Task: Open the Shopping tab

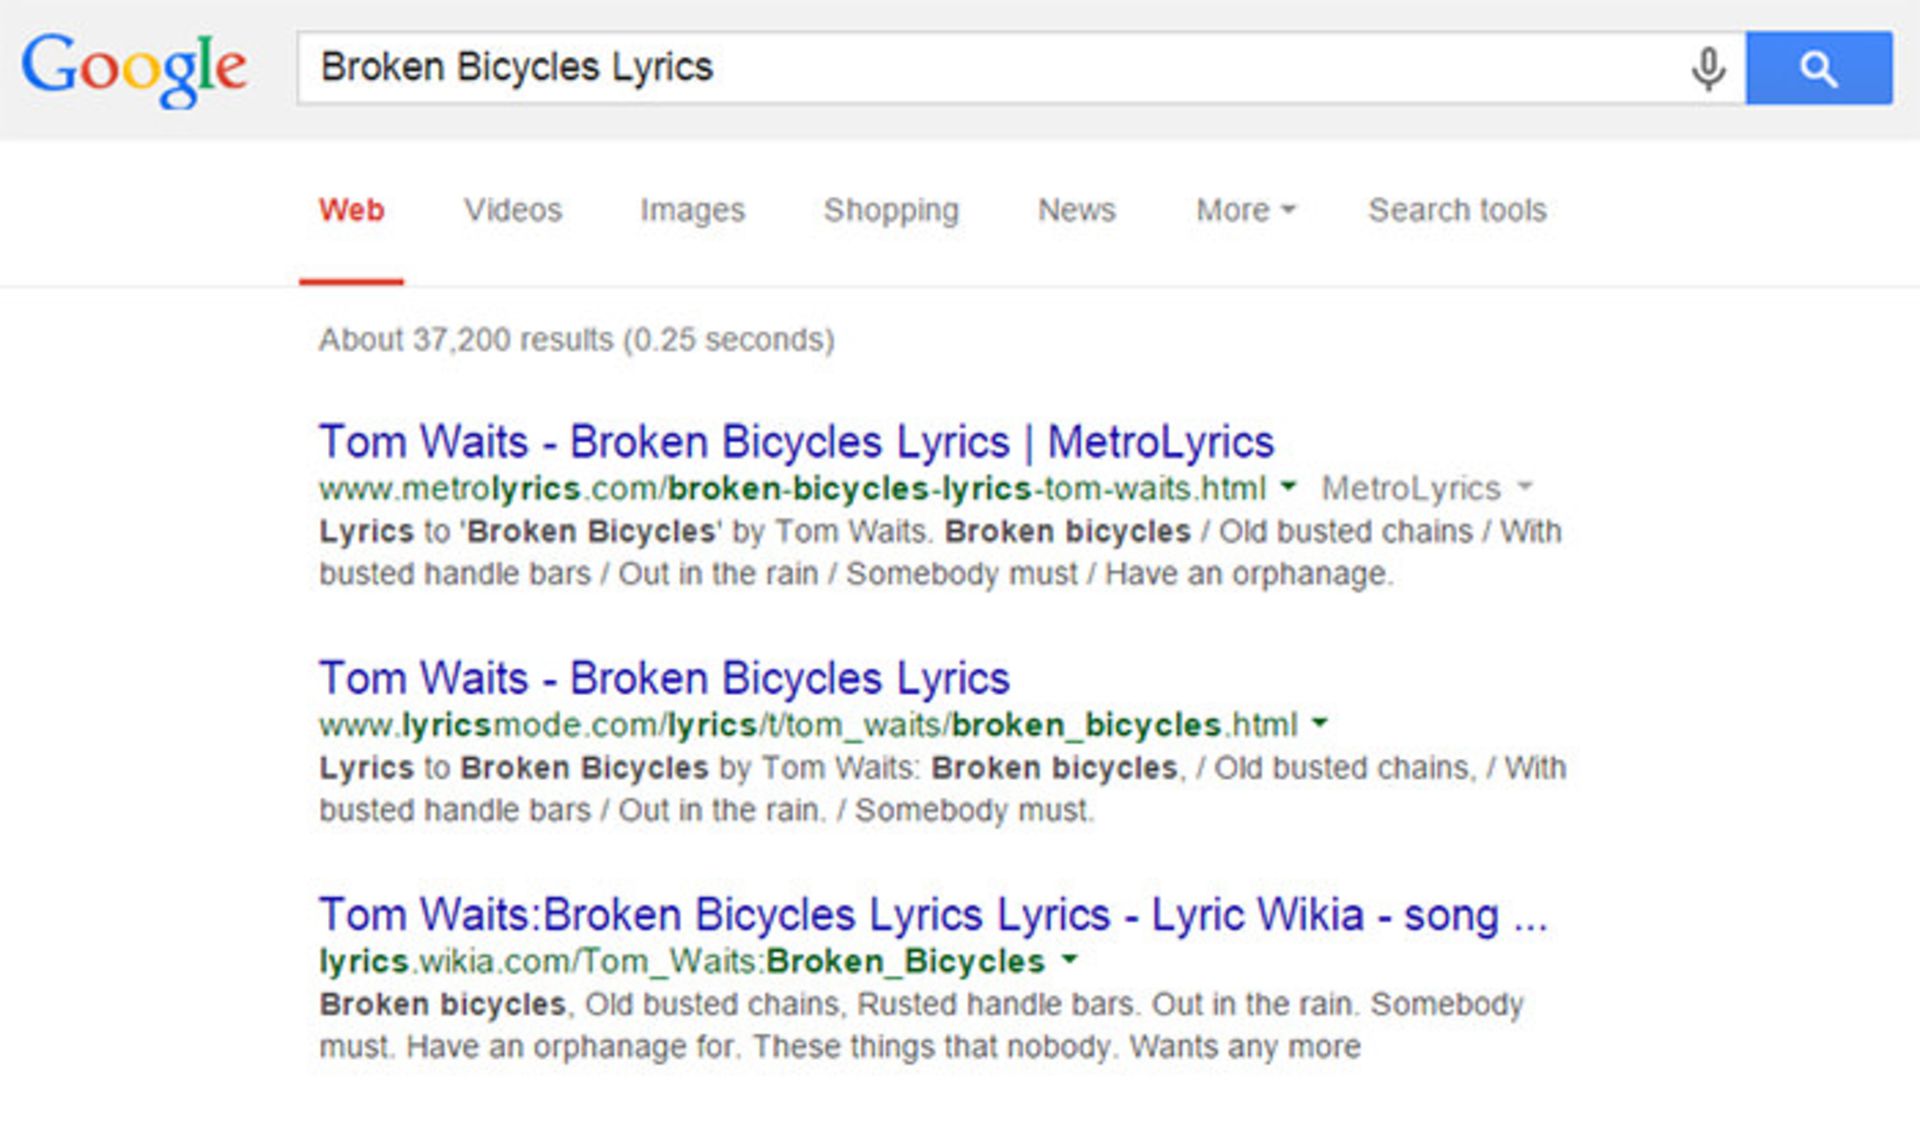Action: click(890, 211)
